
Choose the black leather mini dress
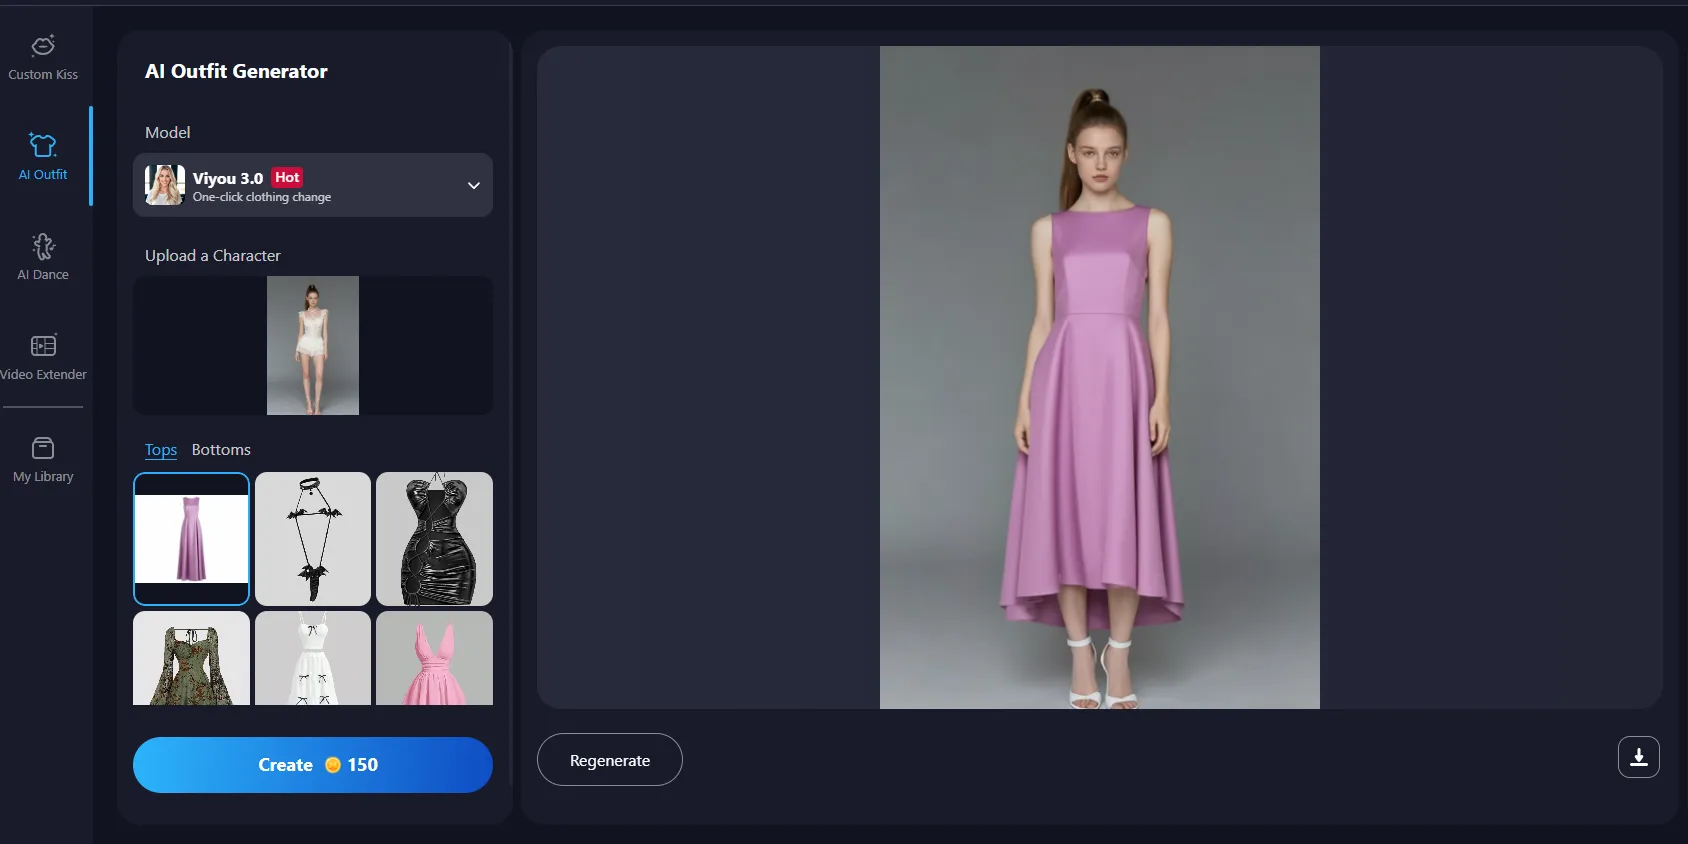pos(434,539)
